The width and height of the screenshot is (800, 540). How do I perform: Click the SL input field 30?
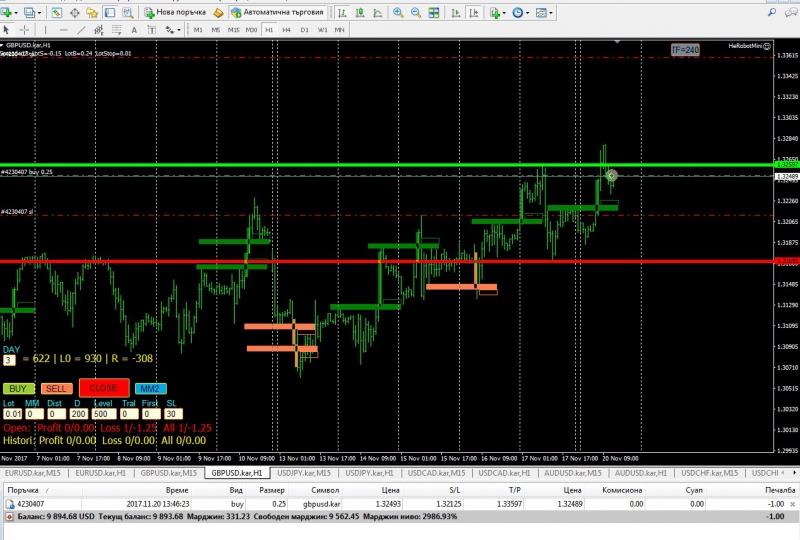[173, 414]
